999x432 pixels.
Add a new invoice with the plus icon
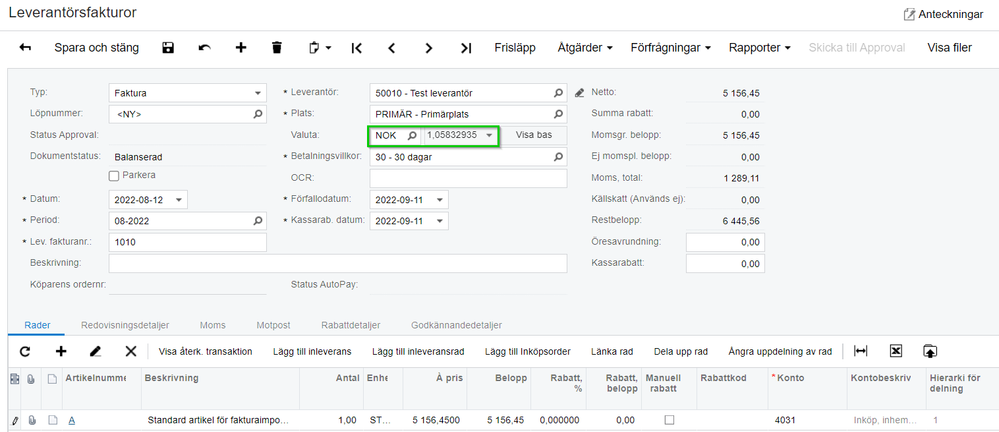pos(241,48)
